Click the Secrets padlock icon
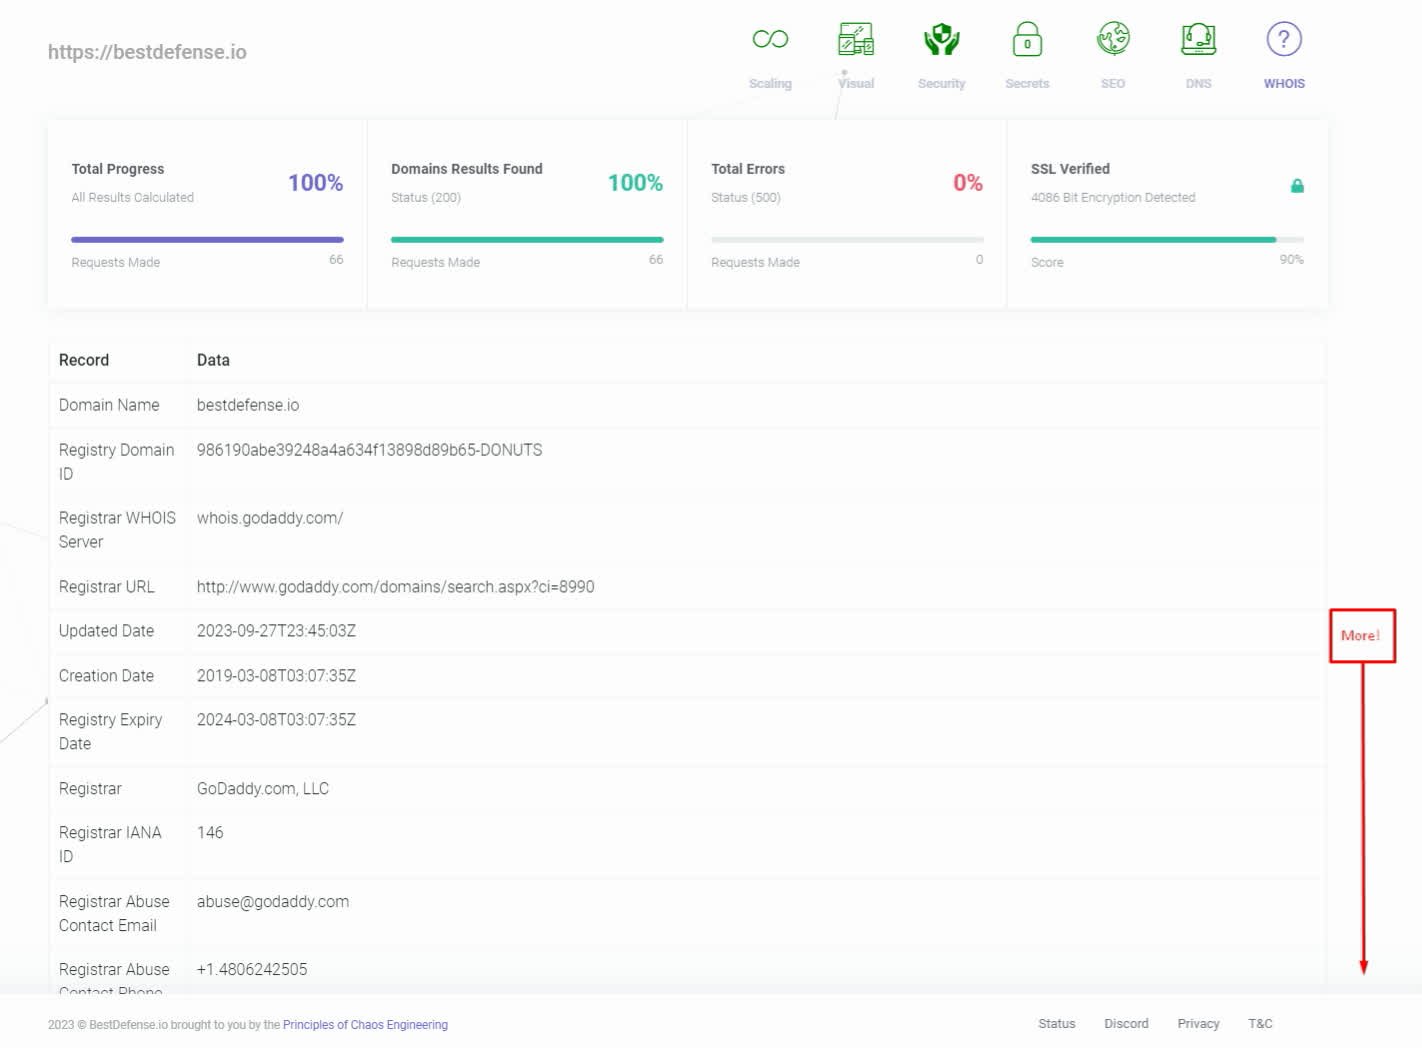The image size is (1422, 1048). (1027, 39)
